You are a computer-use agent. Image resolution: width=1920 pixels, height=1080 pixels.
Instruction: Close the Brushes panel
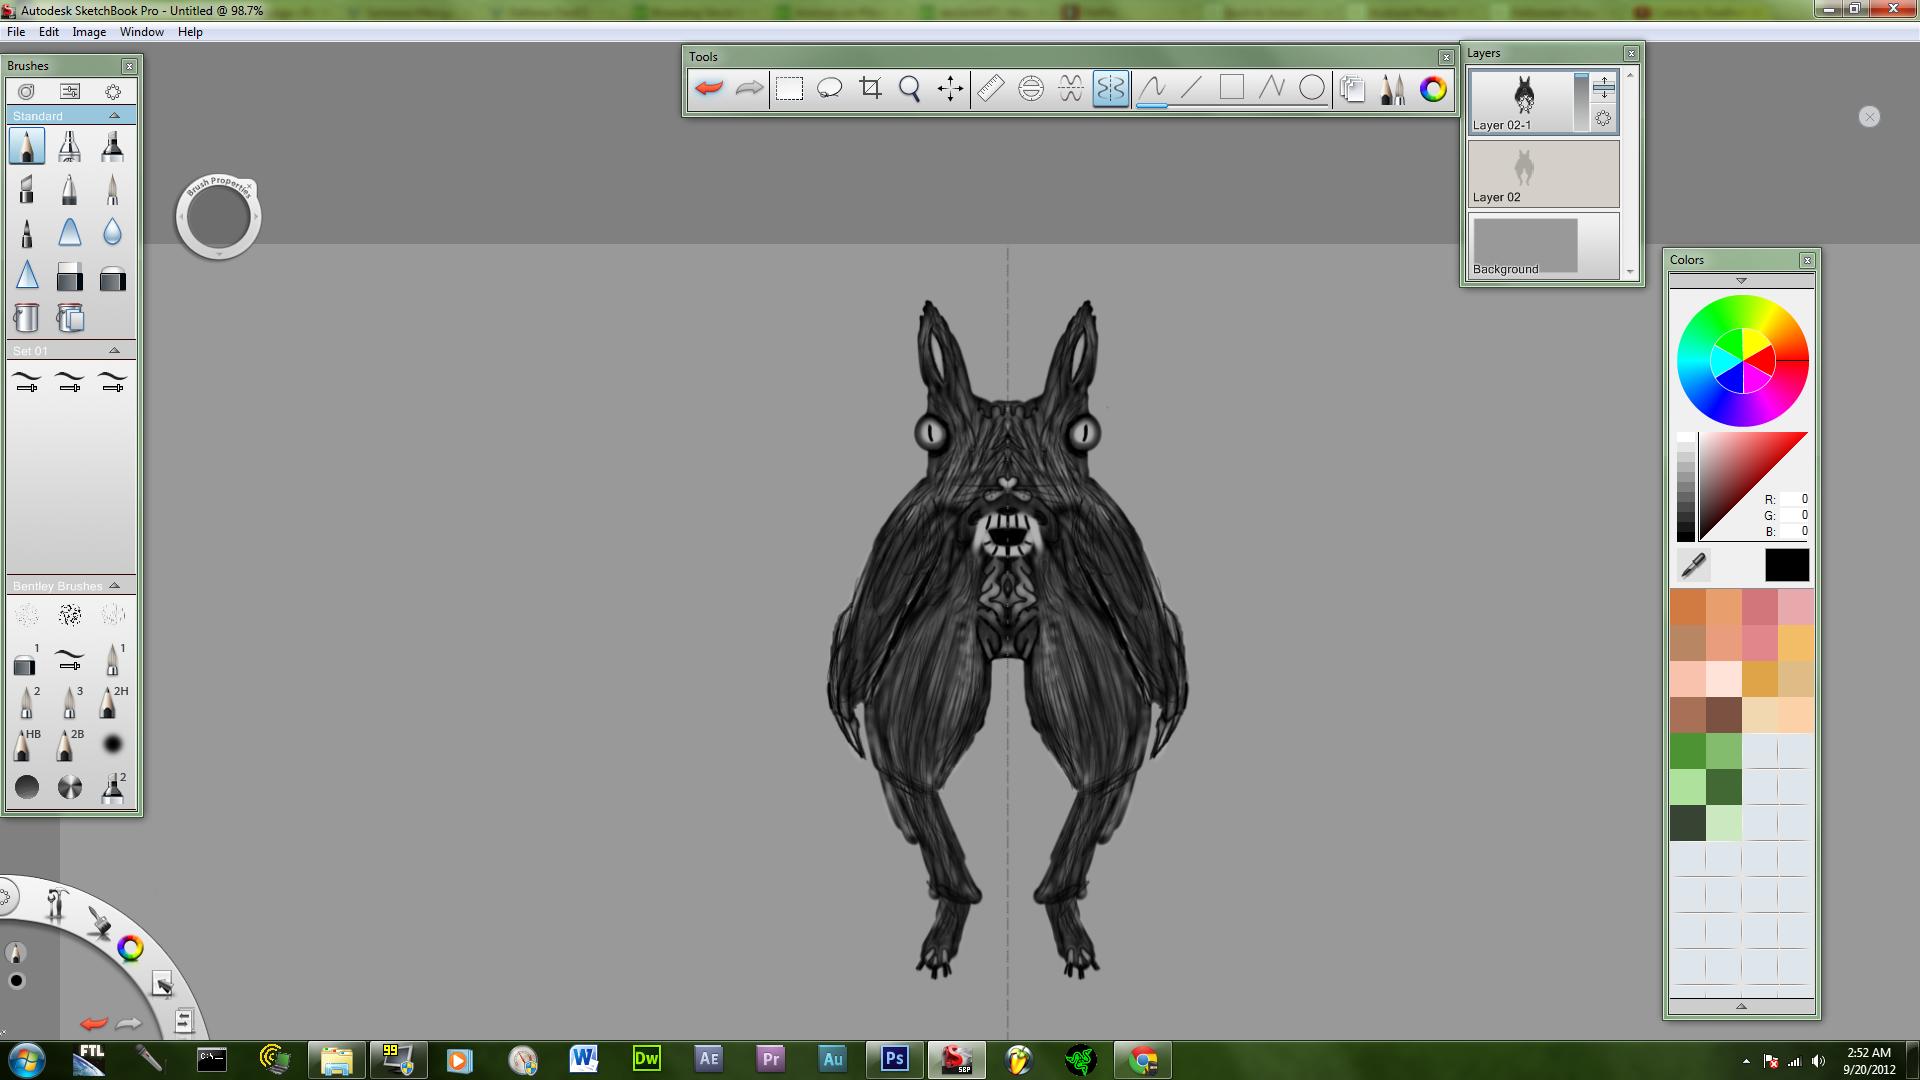click(x=129, y=66)
